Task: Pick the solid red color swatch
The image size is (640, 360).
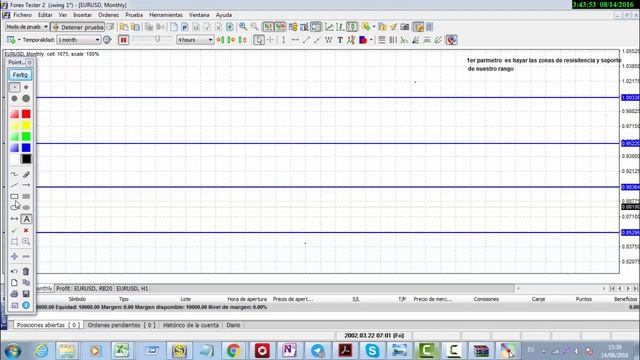Action: pyautogui.click(x=26, y=114)
